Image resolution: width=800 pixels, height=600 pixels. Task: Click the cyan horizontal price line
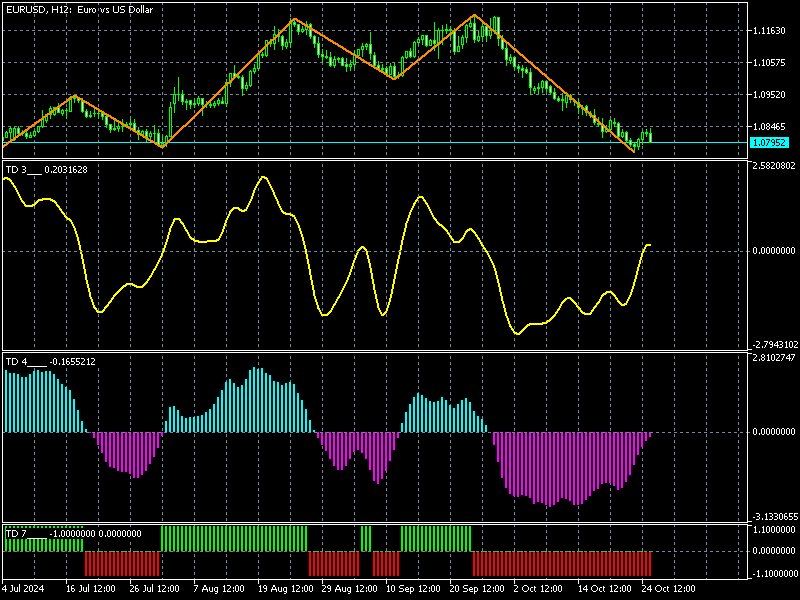[x=375, y=143]
